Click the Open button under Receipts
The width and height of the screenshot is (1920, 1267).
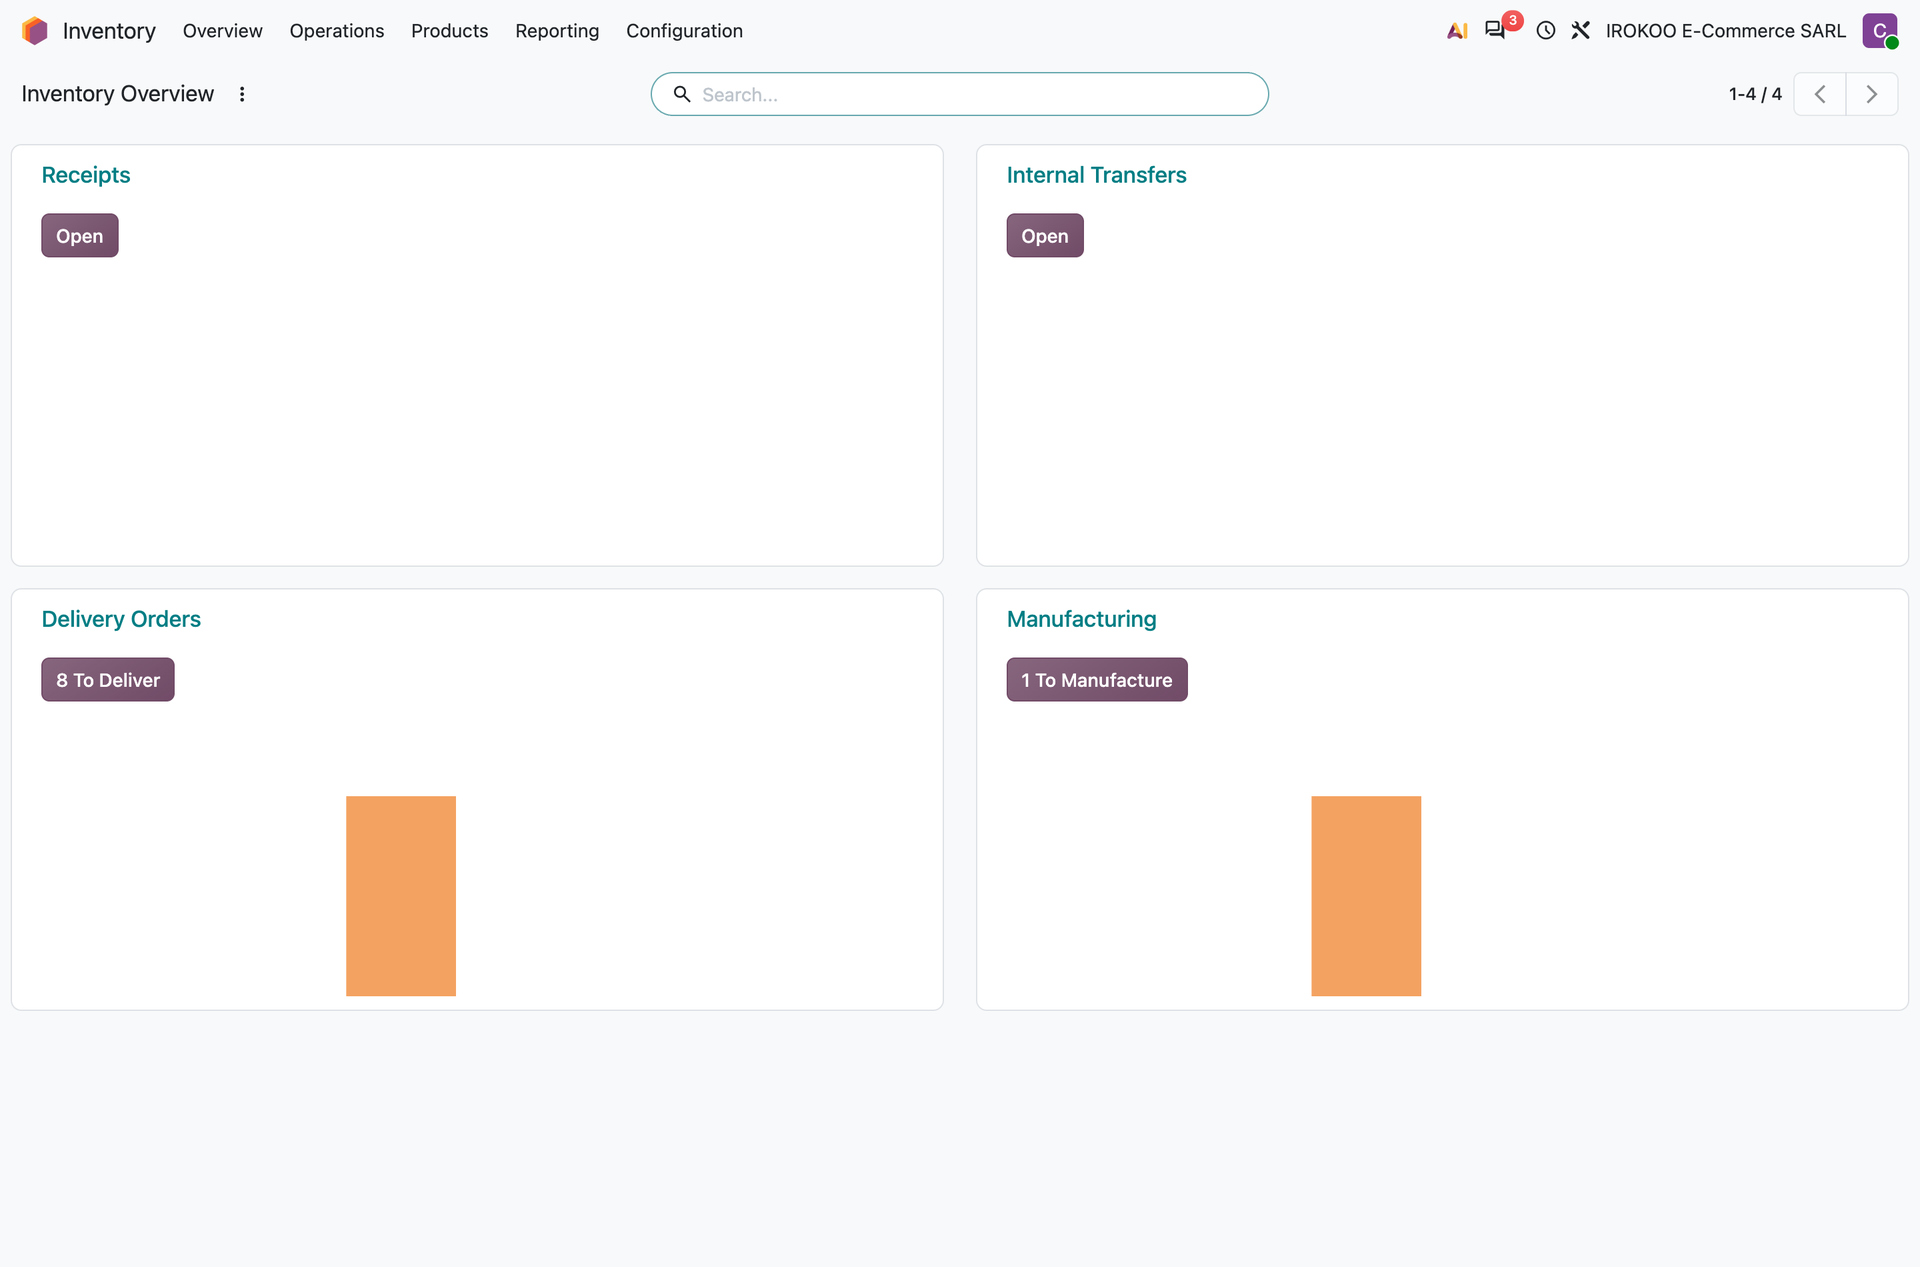point(80,236)
